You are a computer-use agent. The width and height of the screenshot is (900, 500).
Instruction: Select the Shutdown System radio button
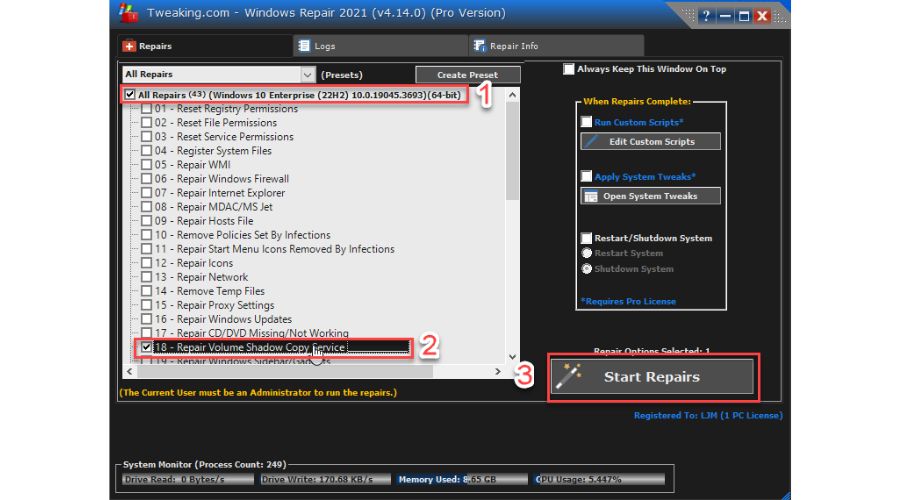[x=587, y=269]
